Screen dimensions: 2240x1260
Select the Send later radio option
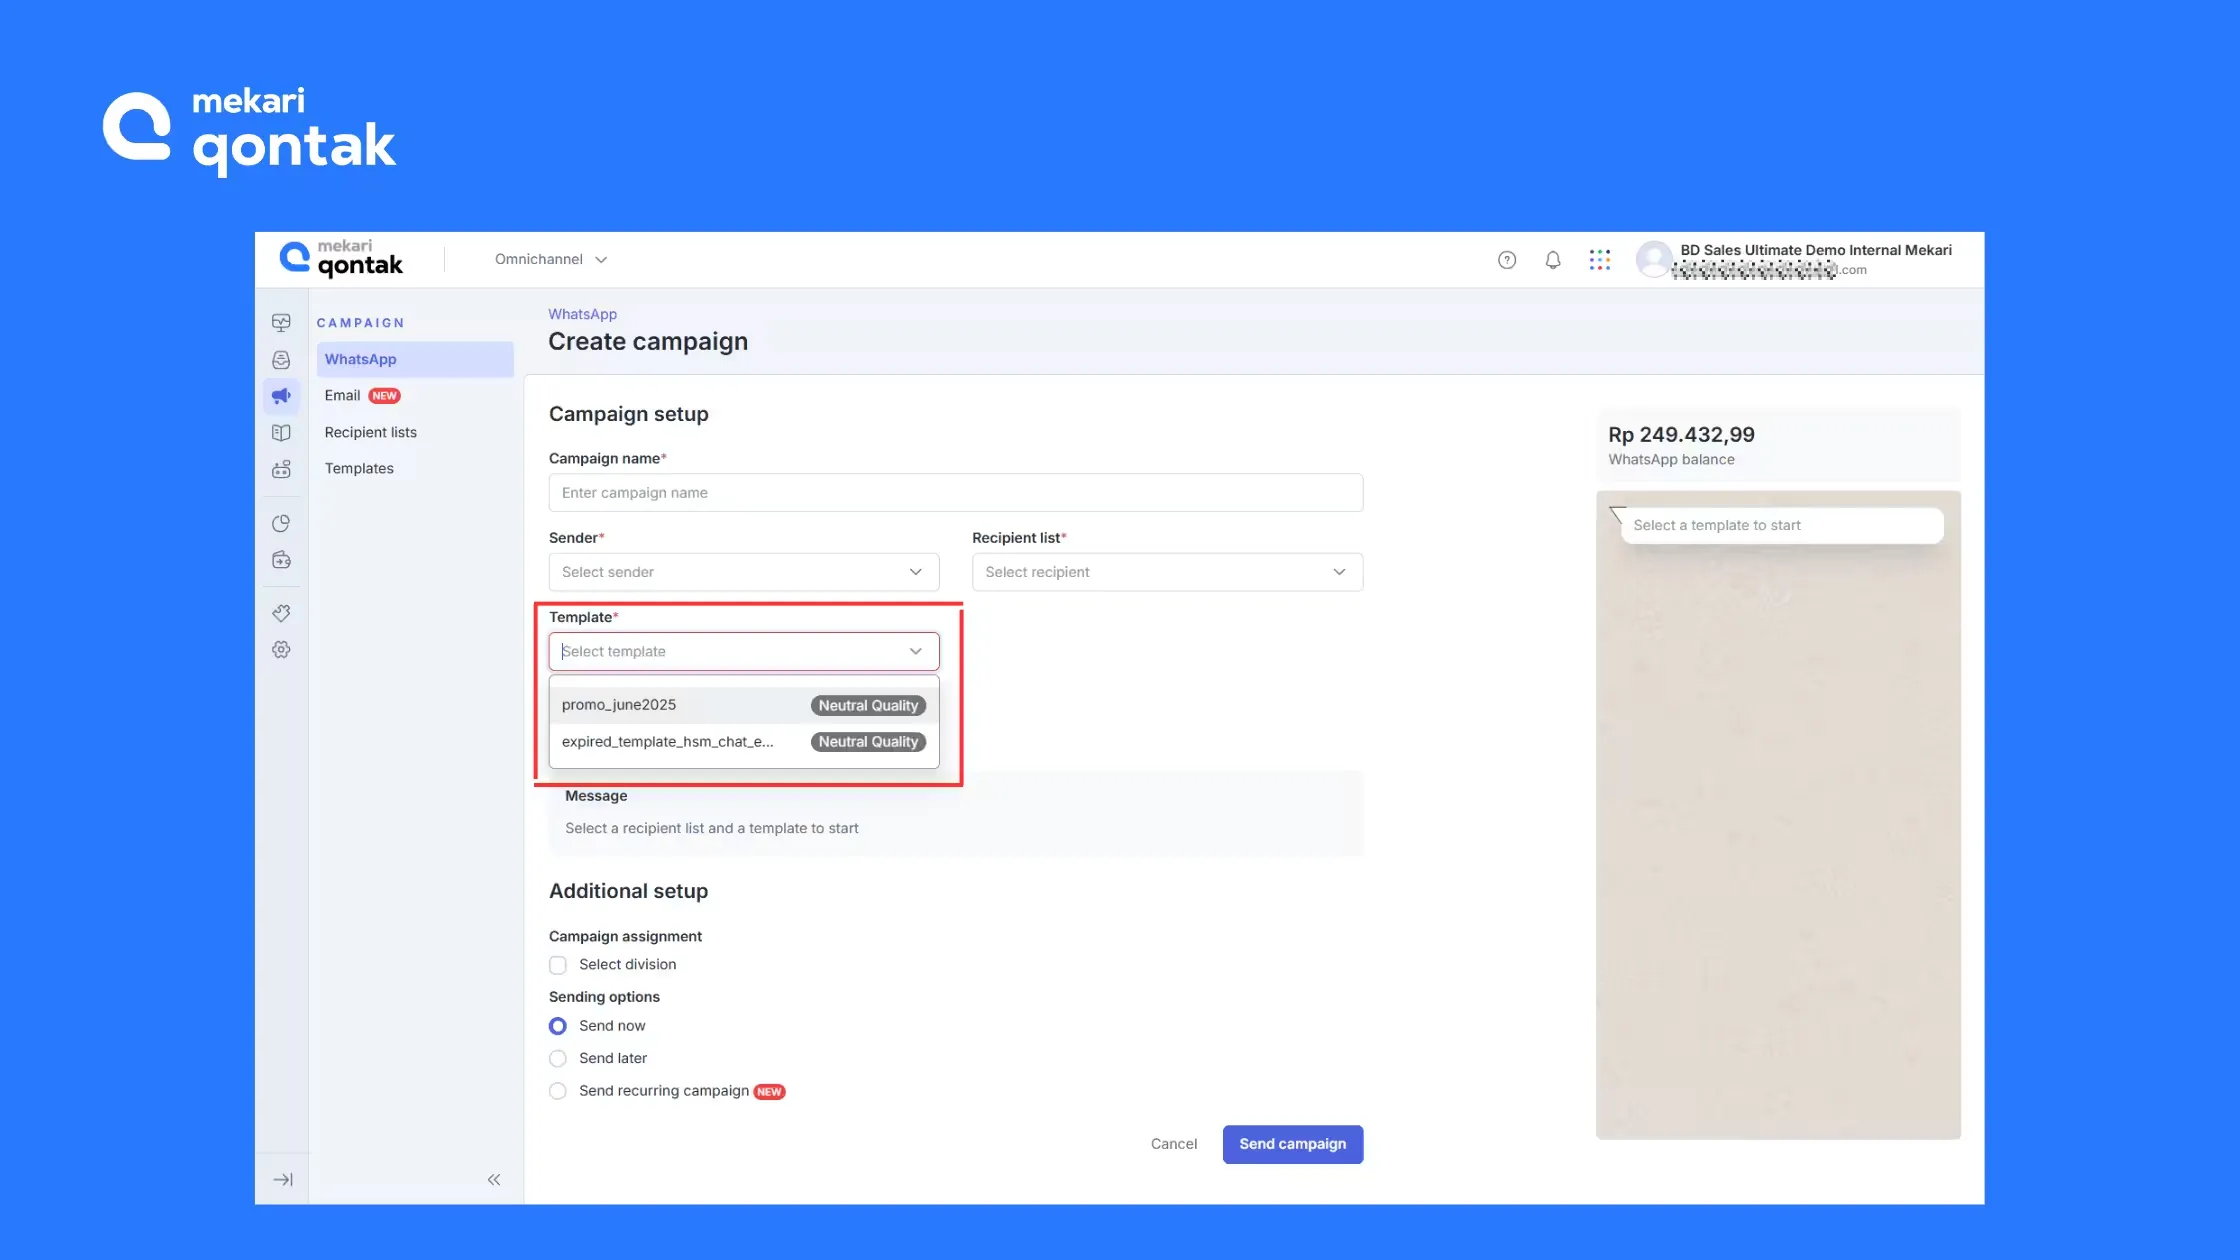point(558,1058)
